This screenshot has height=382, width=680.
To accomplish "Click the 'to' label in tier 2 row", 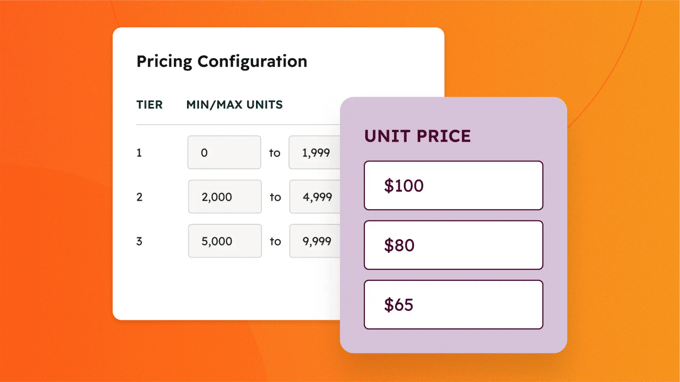I will pos(275,197).
